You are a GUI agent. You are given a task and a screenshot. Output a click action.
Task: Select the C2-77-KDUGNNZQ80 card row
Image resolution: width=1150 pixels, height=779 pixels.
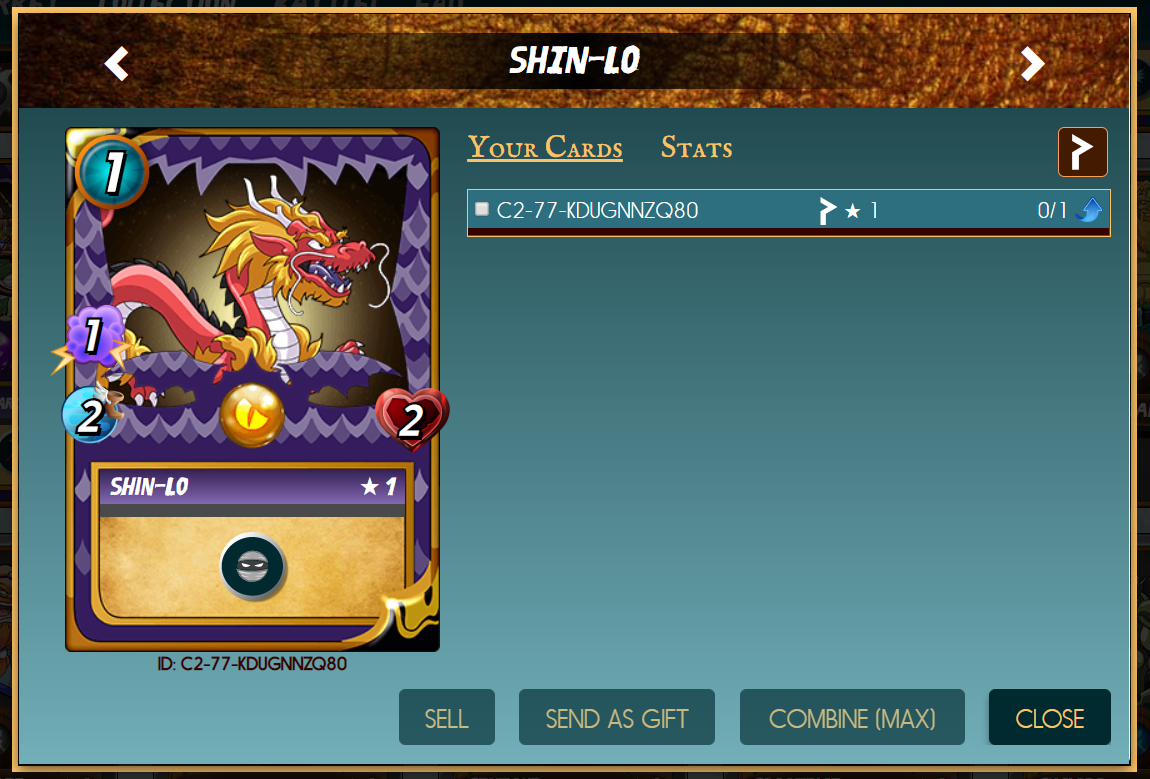coord(788,213)
